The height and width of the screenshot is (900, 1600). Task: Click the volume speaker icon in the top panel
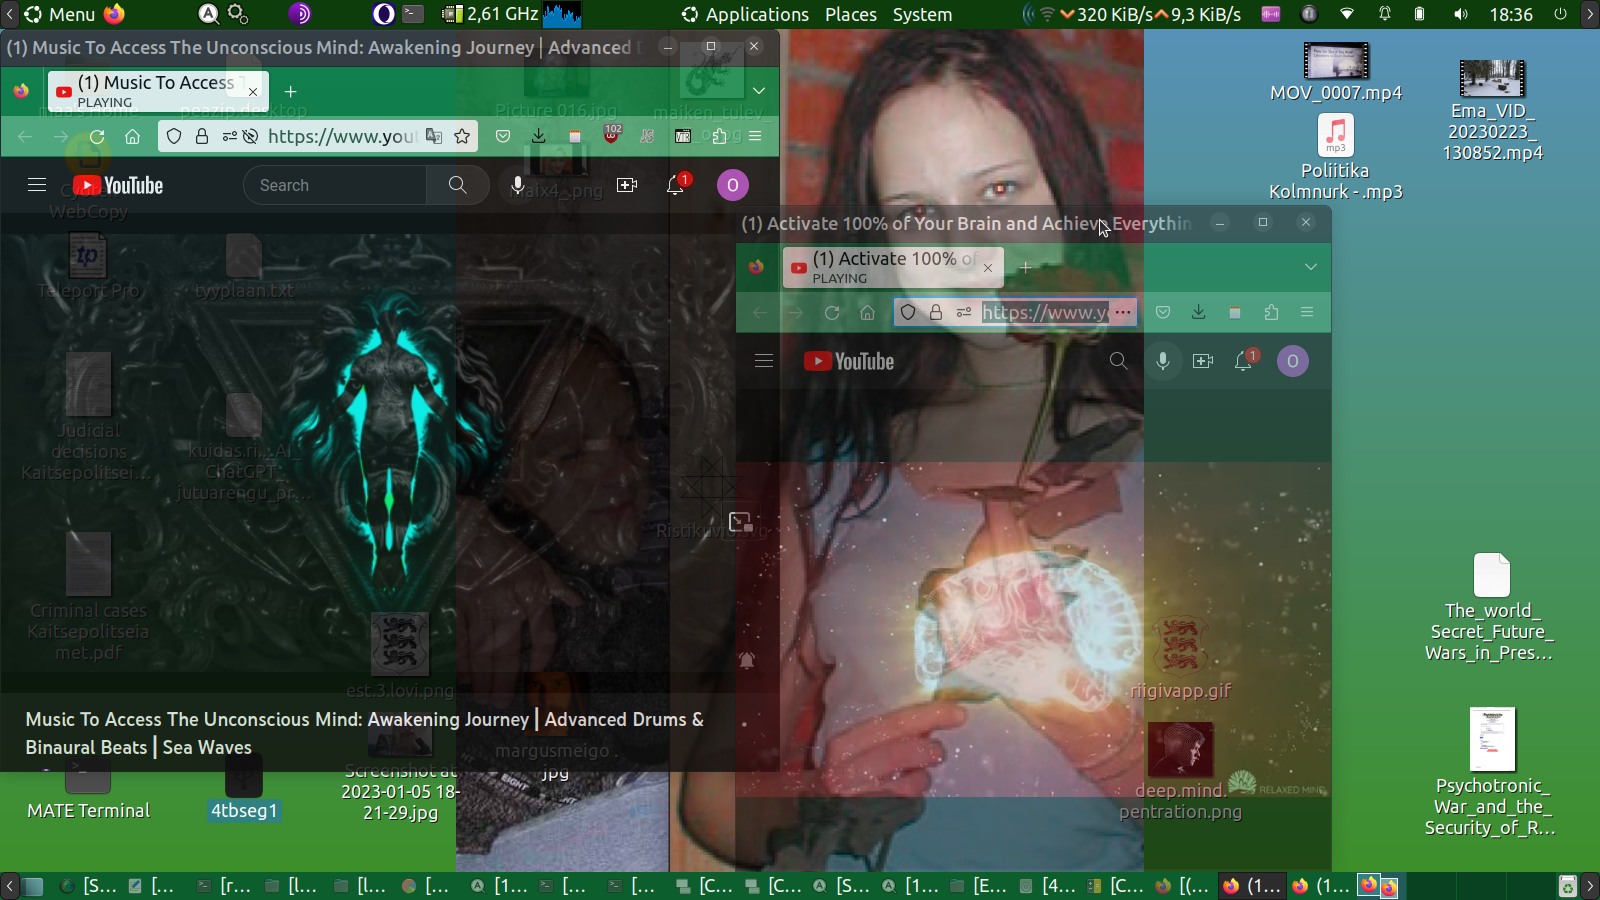pyautogui.click(x=1461, y=14)
